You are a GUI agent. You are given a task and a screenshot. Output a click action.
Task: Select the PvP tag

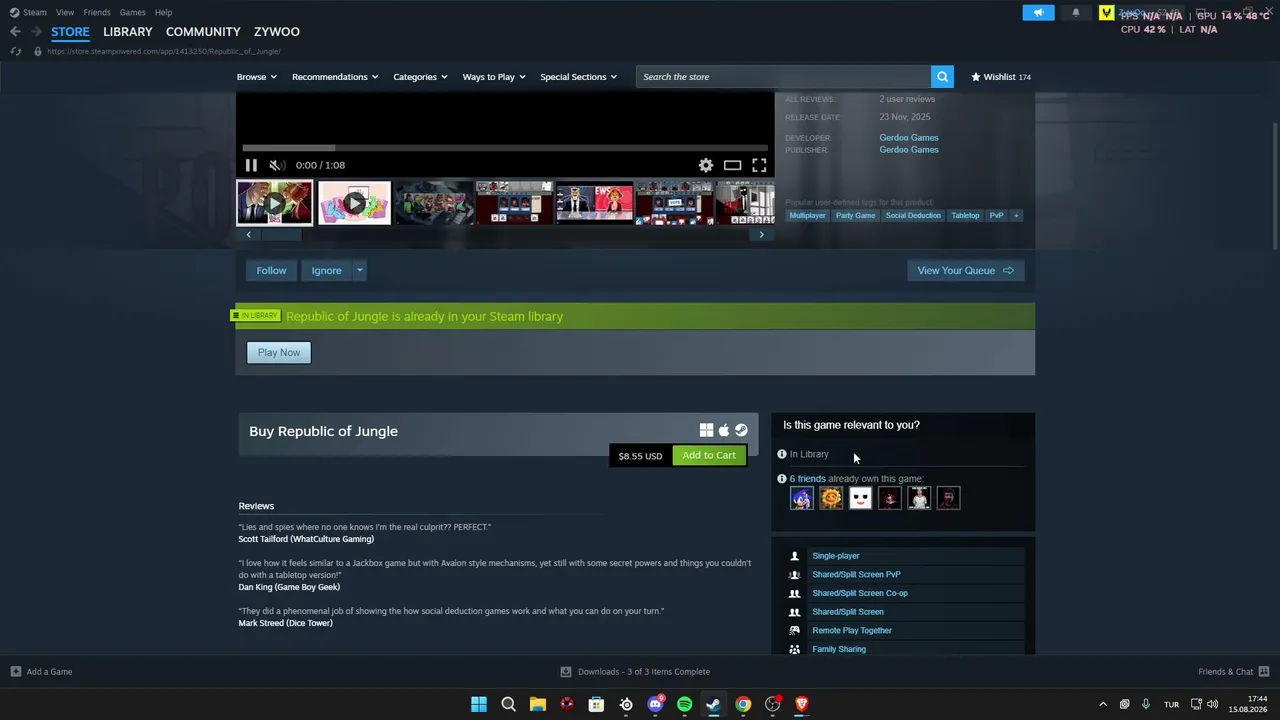996,216
